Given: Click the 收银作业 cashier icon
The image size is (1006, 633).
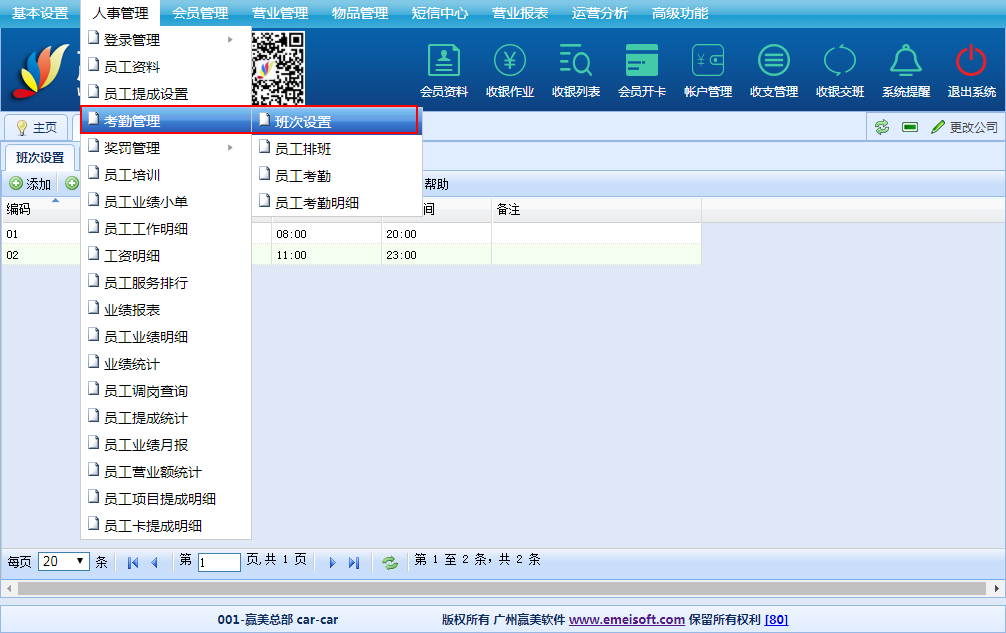Looking at the screenshot, I should coord(510,62).
